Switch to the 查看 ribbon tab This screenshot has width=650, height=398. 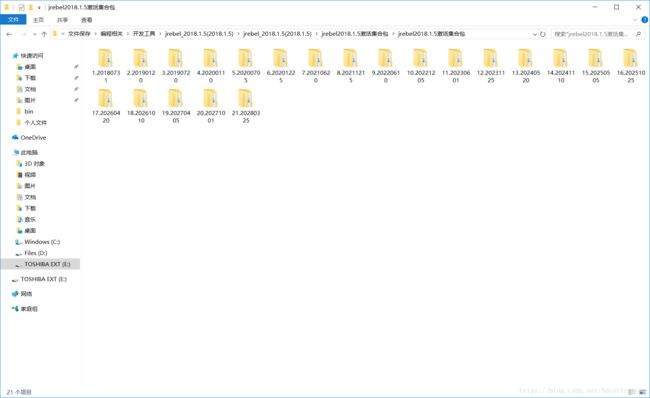click(87, 19)
